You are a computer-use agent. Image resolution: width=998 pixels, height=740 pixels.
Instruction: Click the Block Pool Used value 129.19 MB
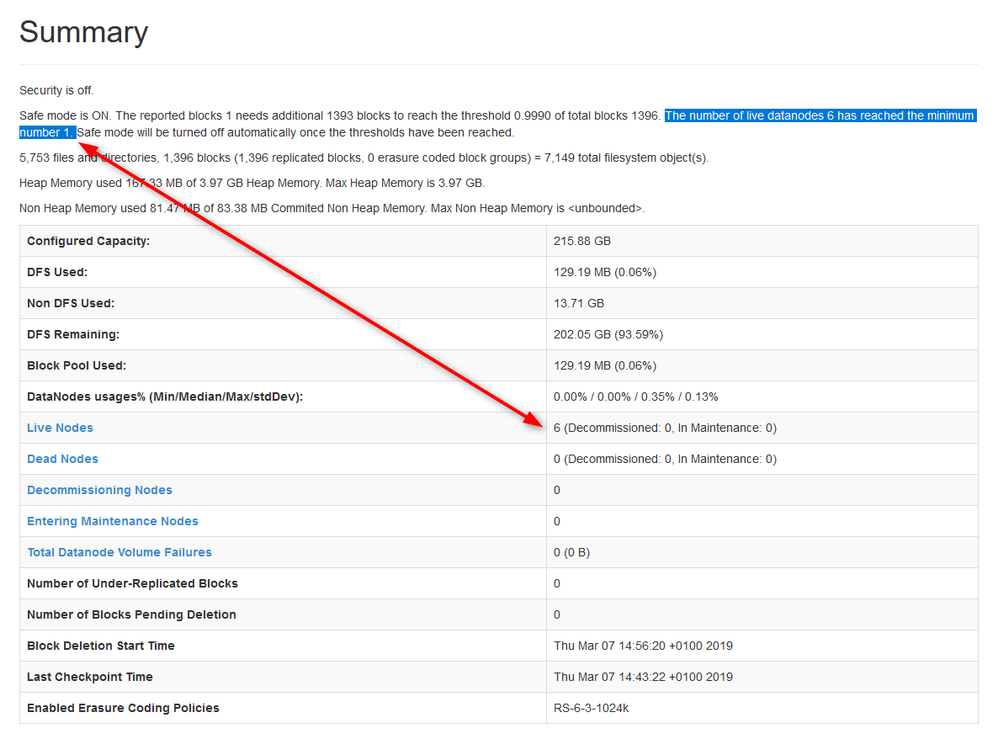605,366
